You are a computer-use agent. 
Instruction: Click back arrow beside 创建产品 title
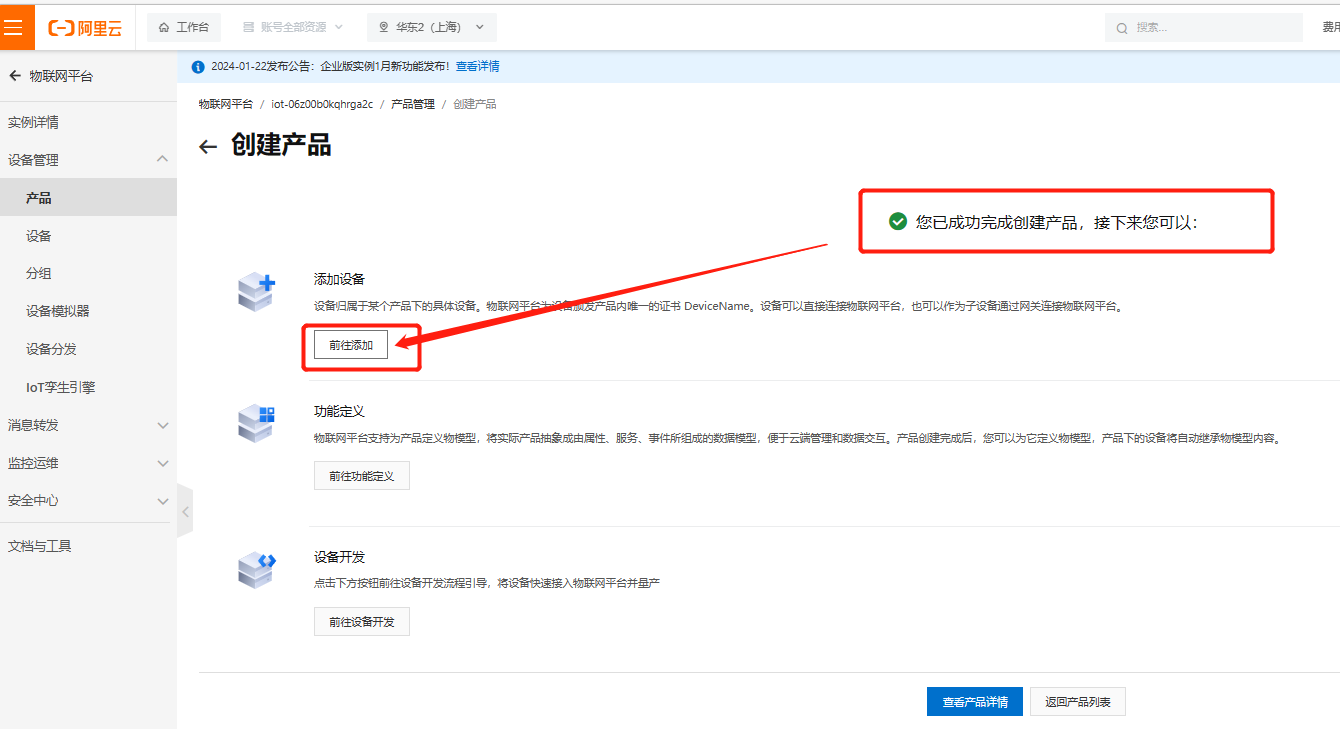point(208,147)
